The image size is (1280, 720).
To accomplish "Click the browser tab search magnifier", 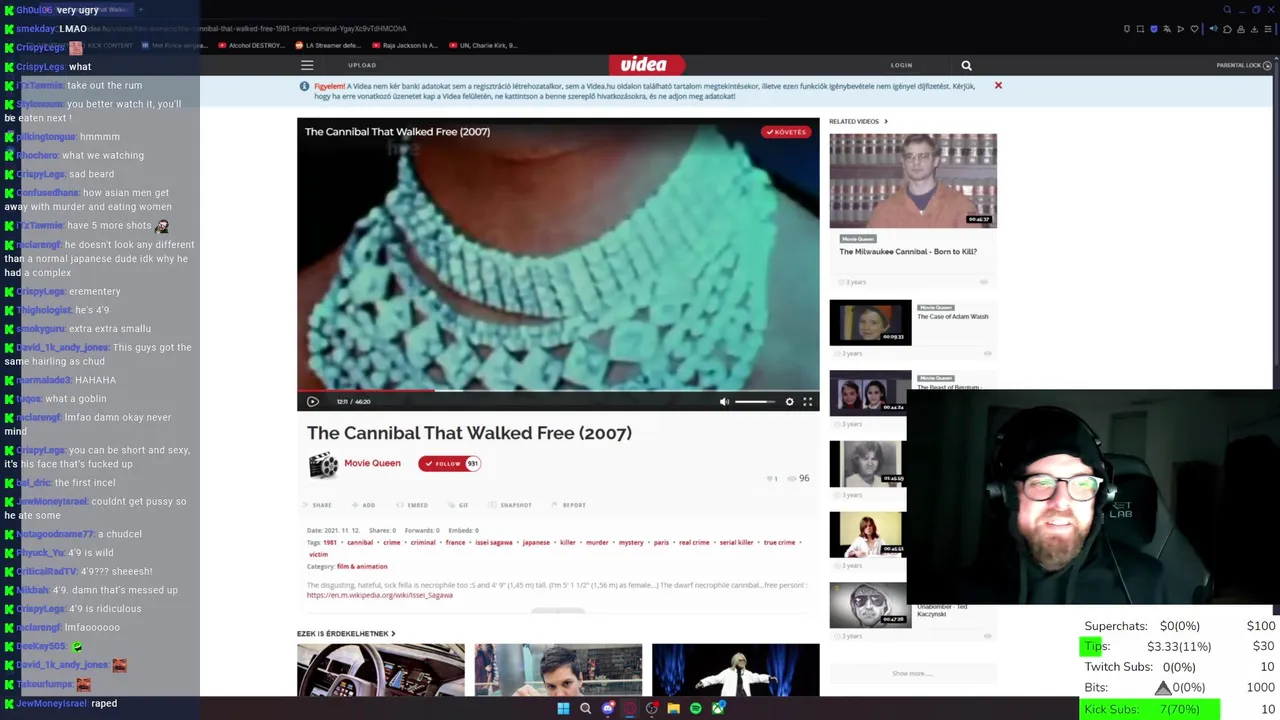I will point(1227,10).
